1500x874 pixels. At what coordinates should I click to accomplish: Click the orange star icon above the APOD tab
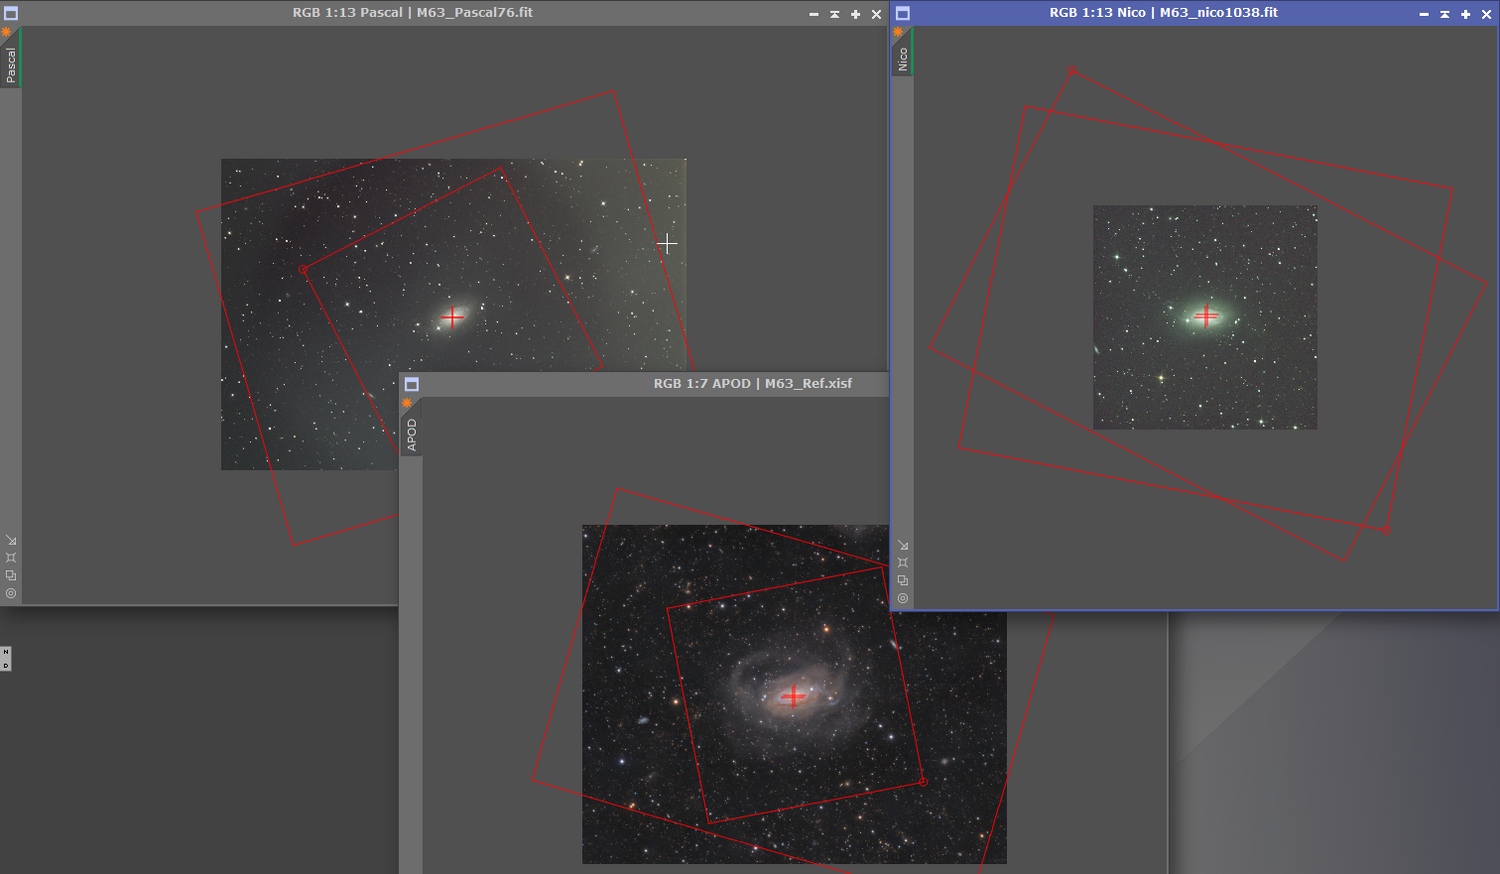tap(407, 404)
